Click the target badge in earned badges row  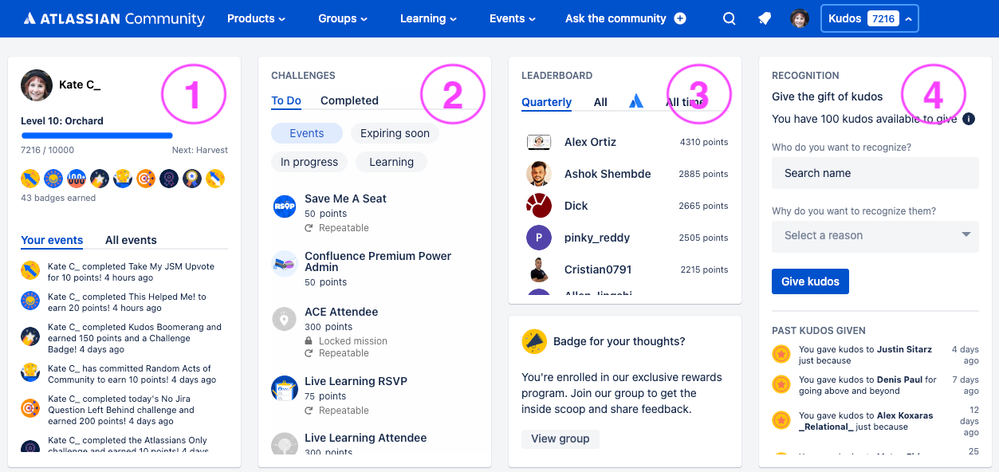tap(146, 178)
